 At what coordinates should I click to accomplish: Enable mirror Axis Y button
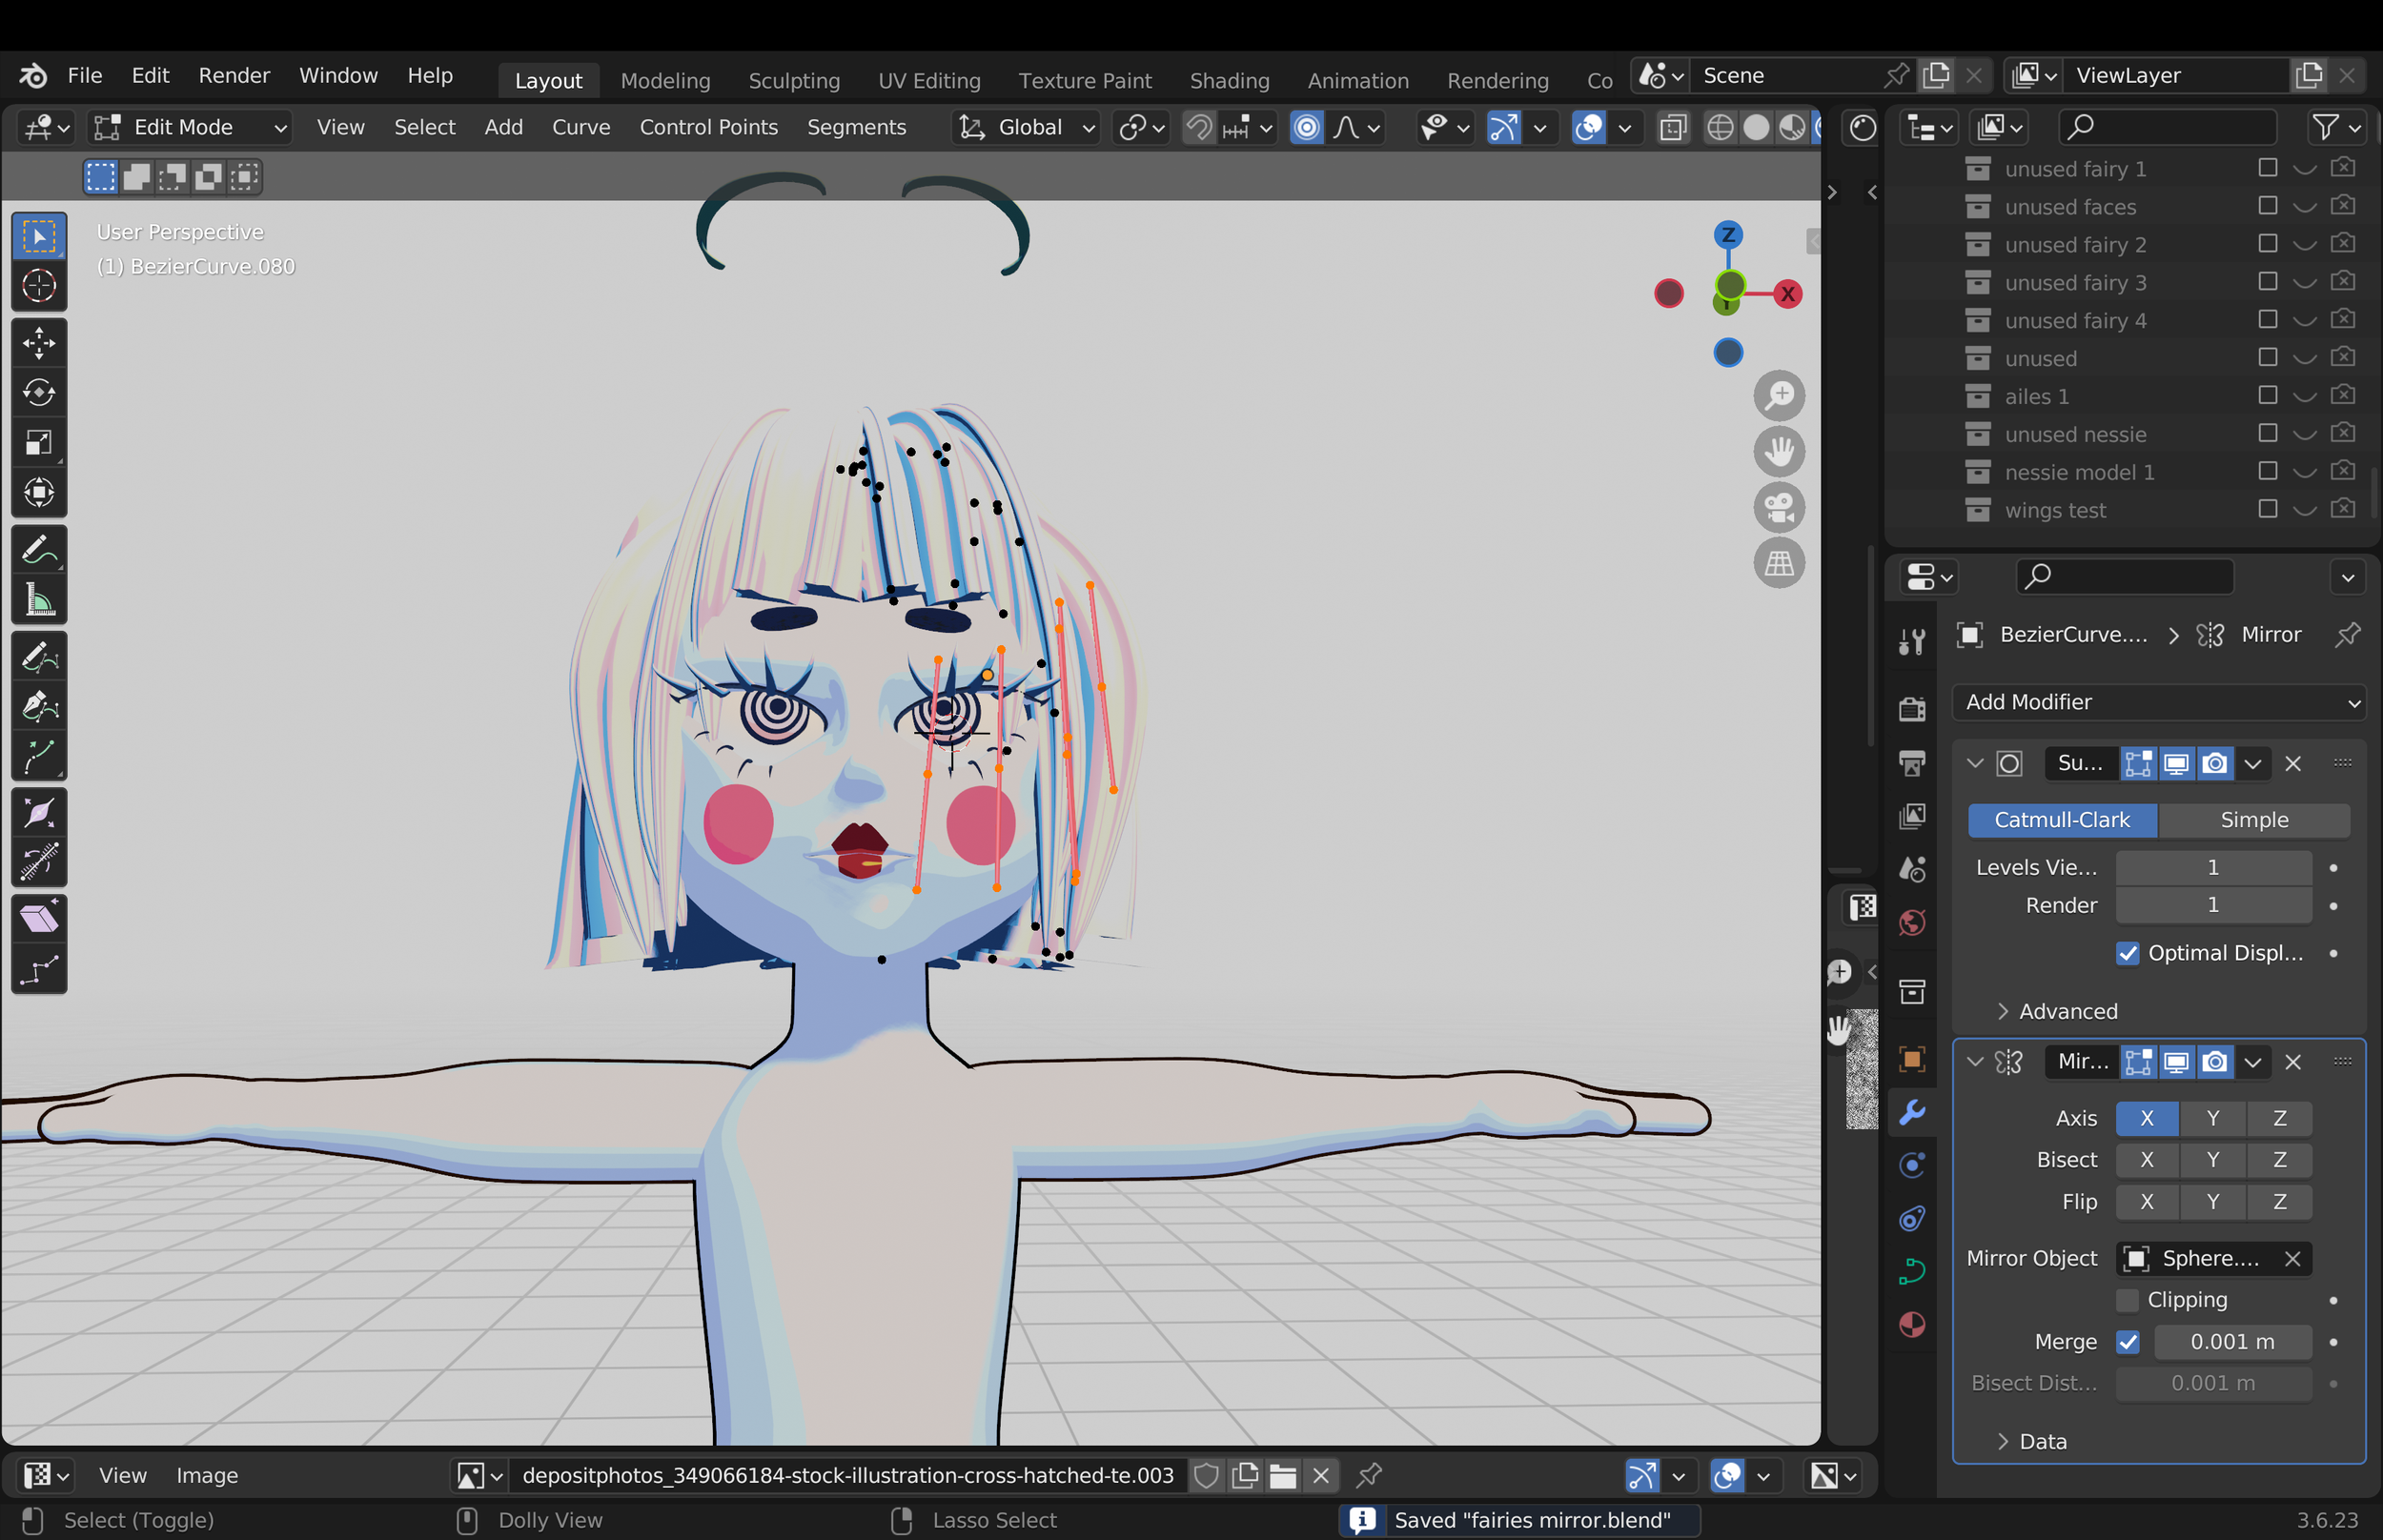pyautogui.click(x=2212, y=1118)
